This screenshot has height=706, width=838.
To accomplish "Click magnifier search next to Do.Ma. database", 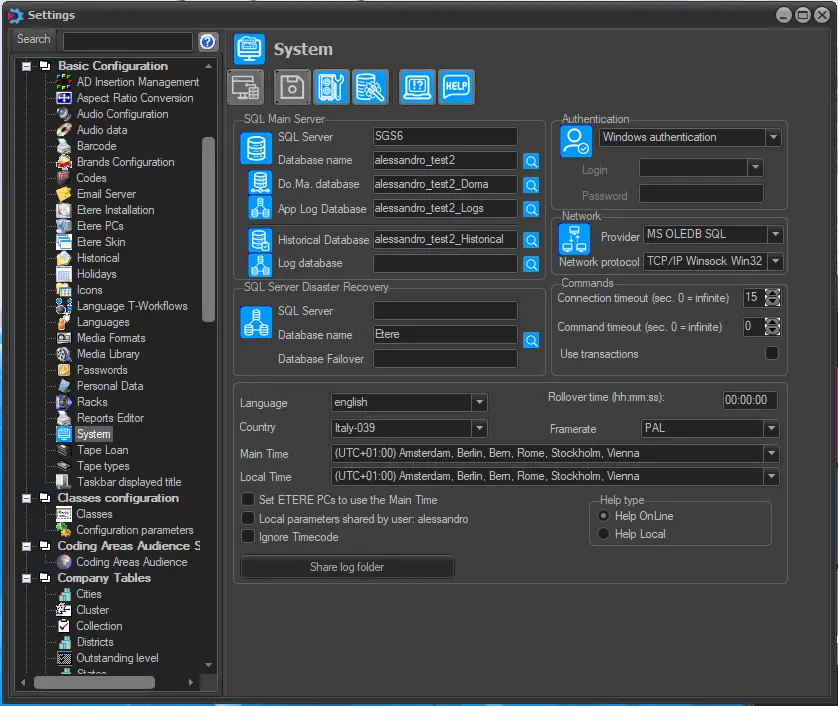I will [531, 185].
